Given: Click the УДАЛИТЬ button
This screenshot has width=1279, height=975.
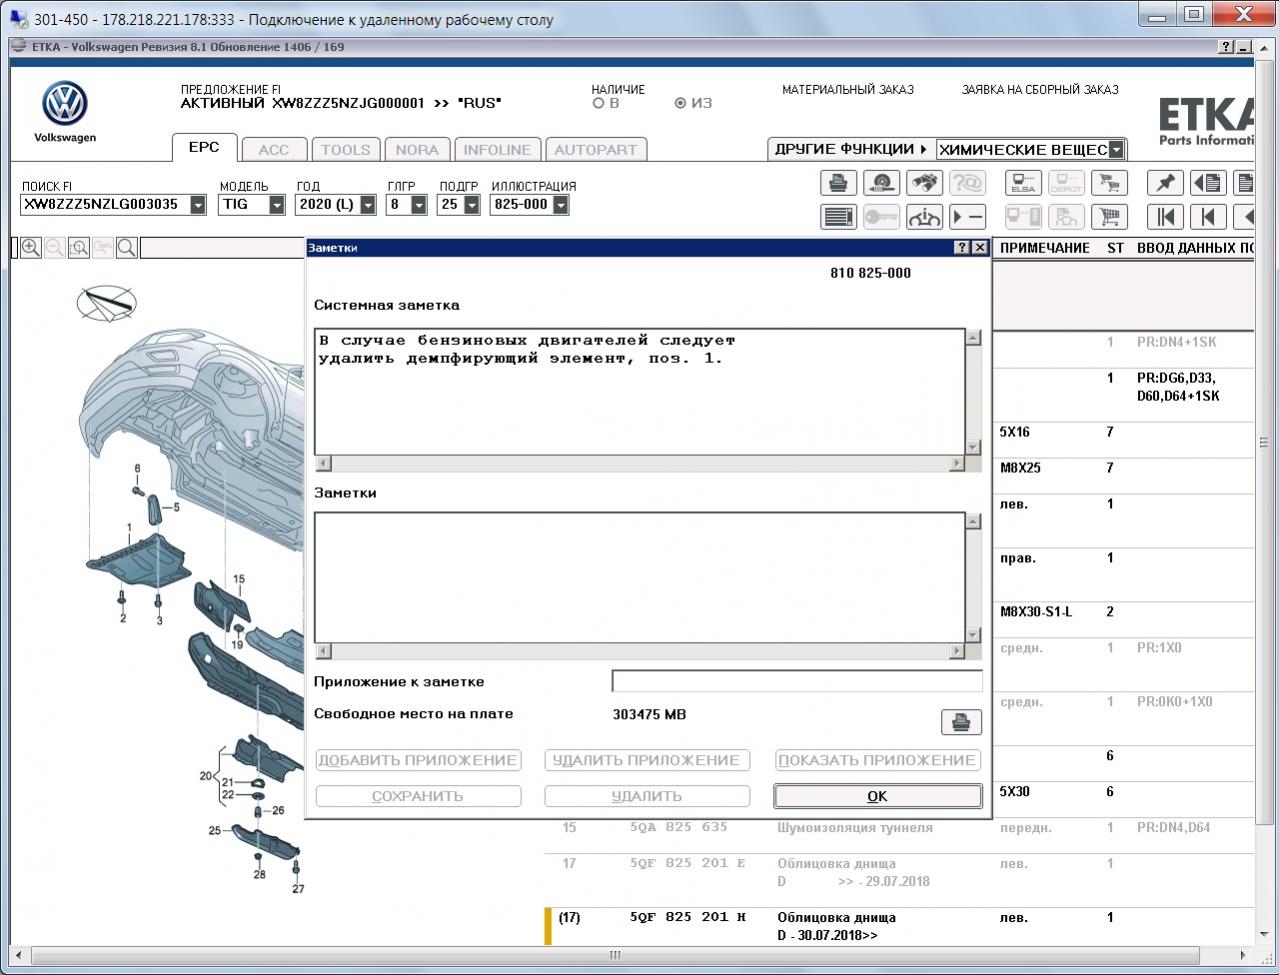Looking at the screenshot, I should 647,796.
